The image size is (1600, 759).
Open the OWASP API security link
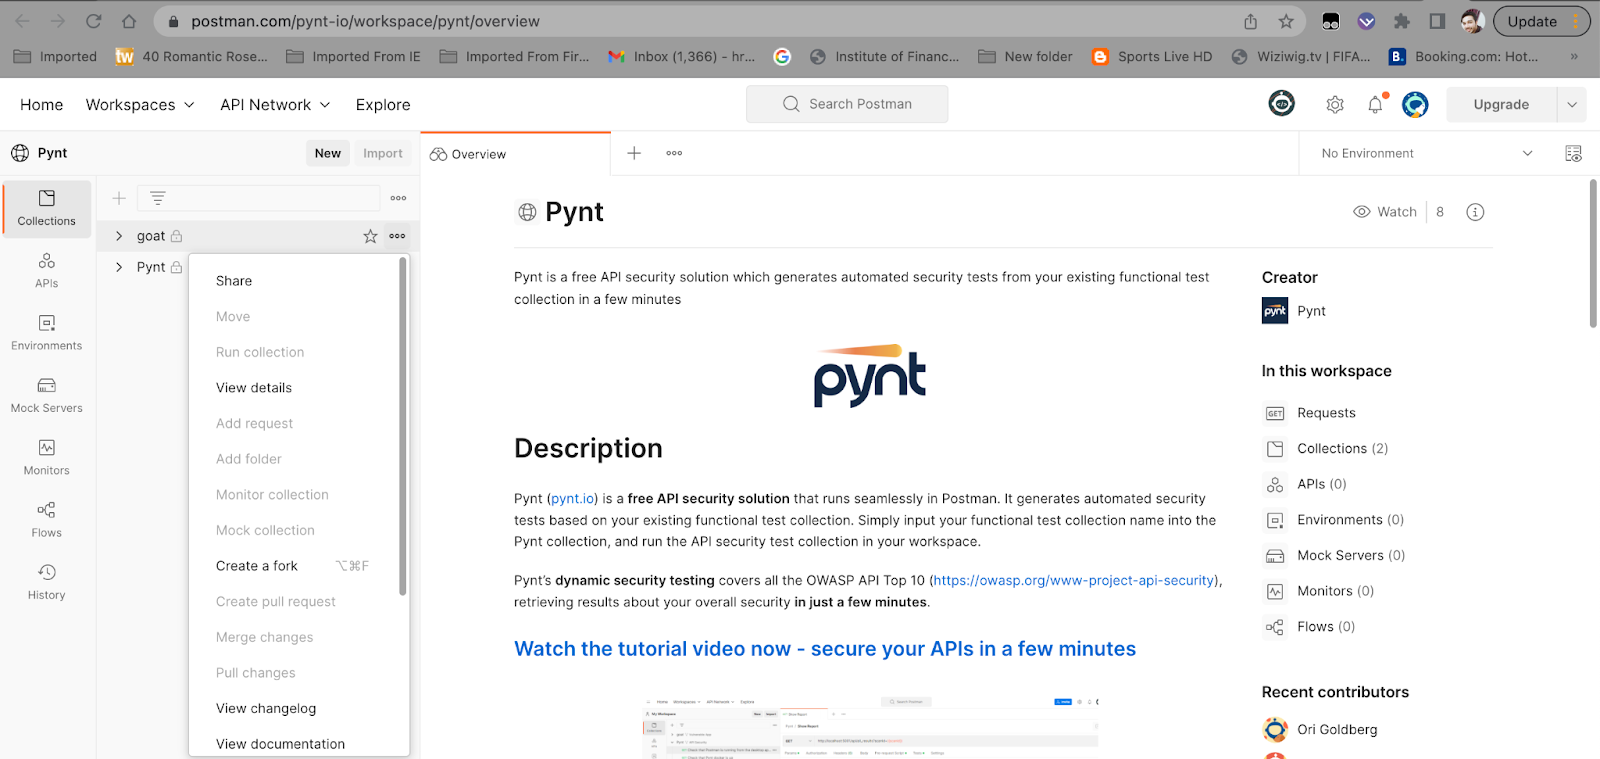point(1074,580)
